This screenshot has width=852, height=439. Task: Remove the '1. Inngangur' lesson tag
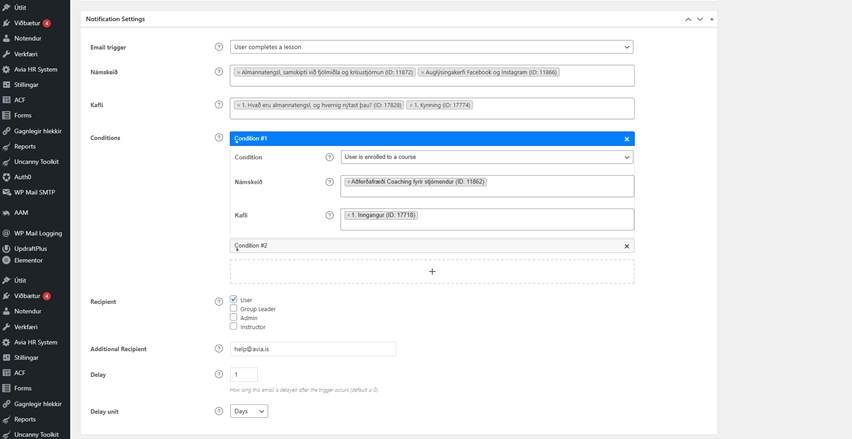[348, 215]
